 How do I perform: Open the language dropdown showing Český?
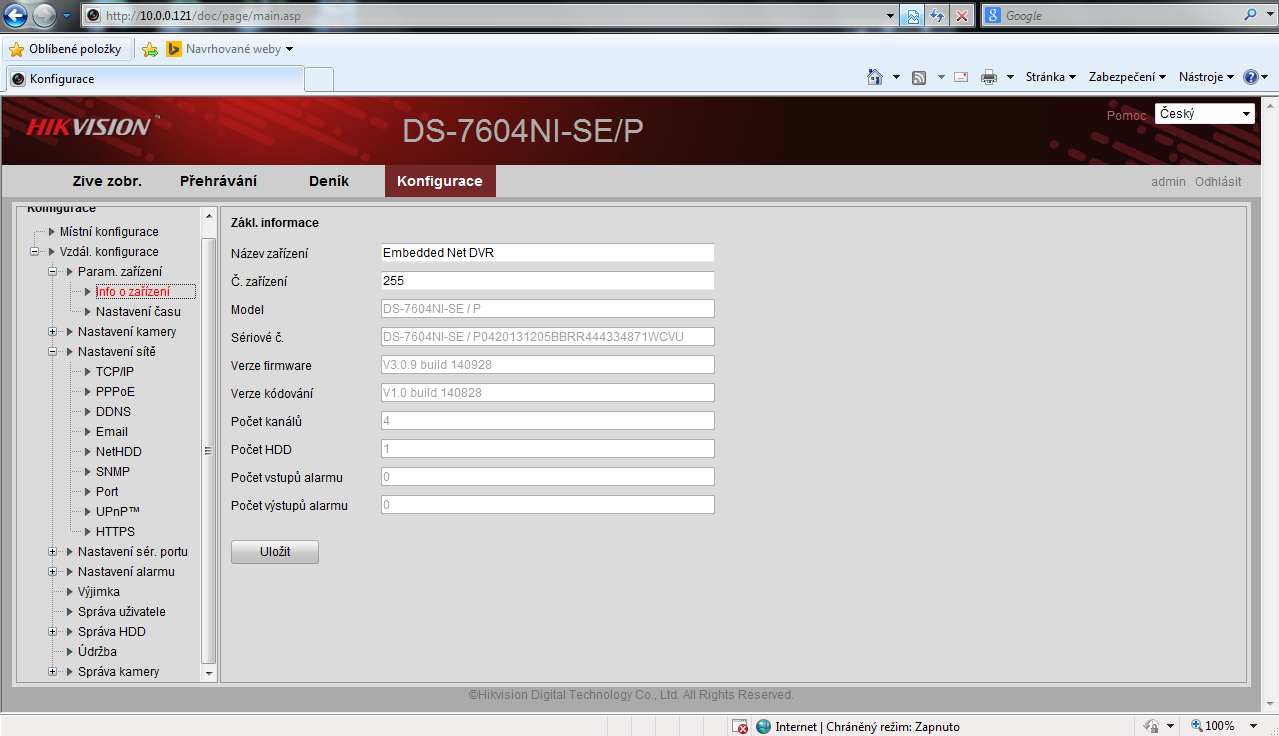point(1205,114)
